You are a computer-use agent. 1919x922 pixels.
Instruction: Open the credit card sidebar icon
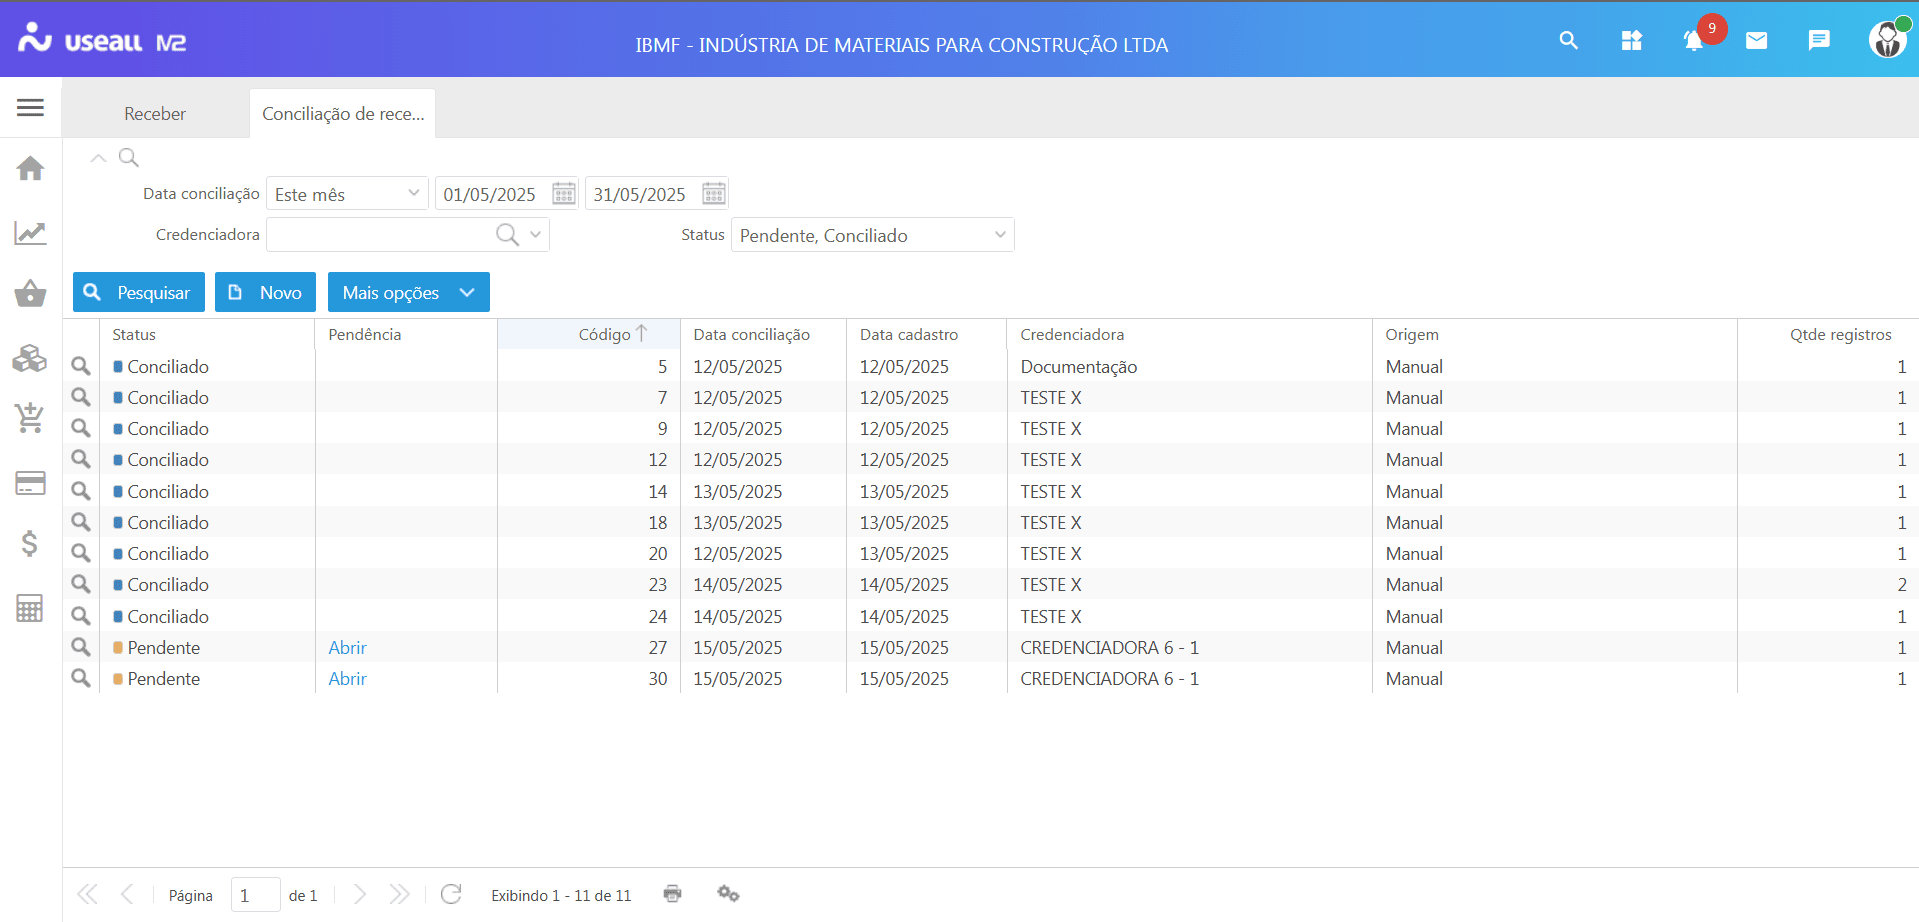click(30, 483)
